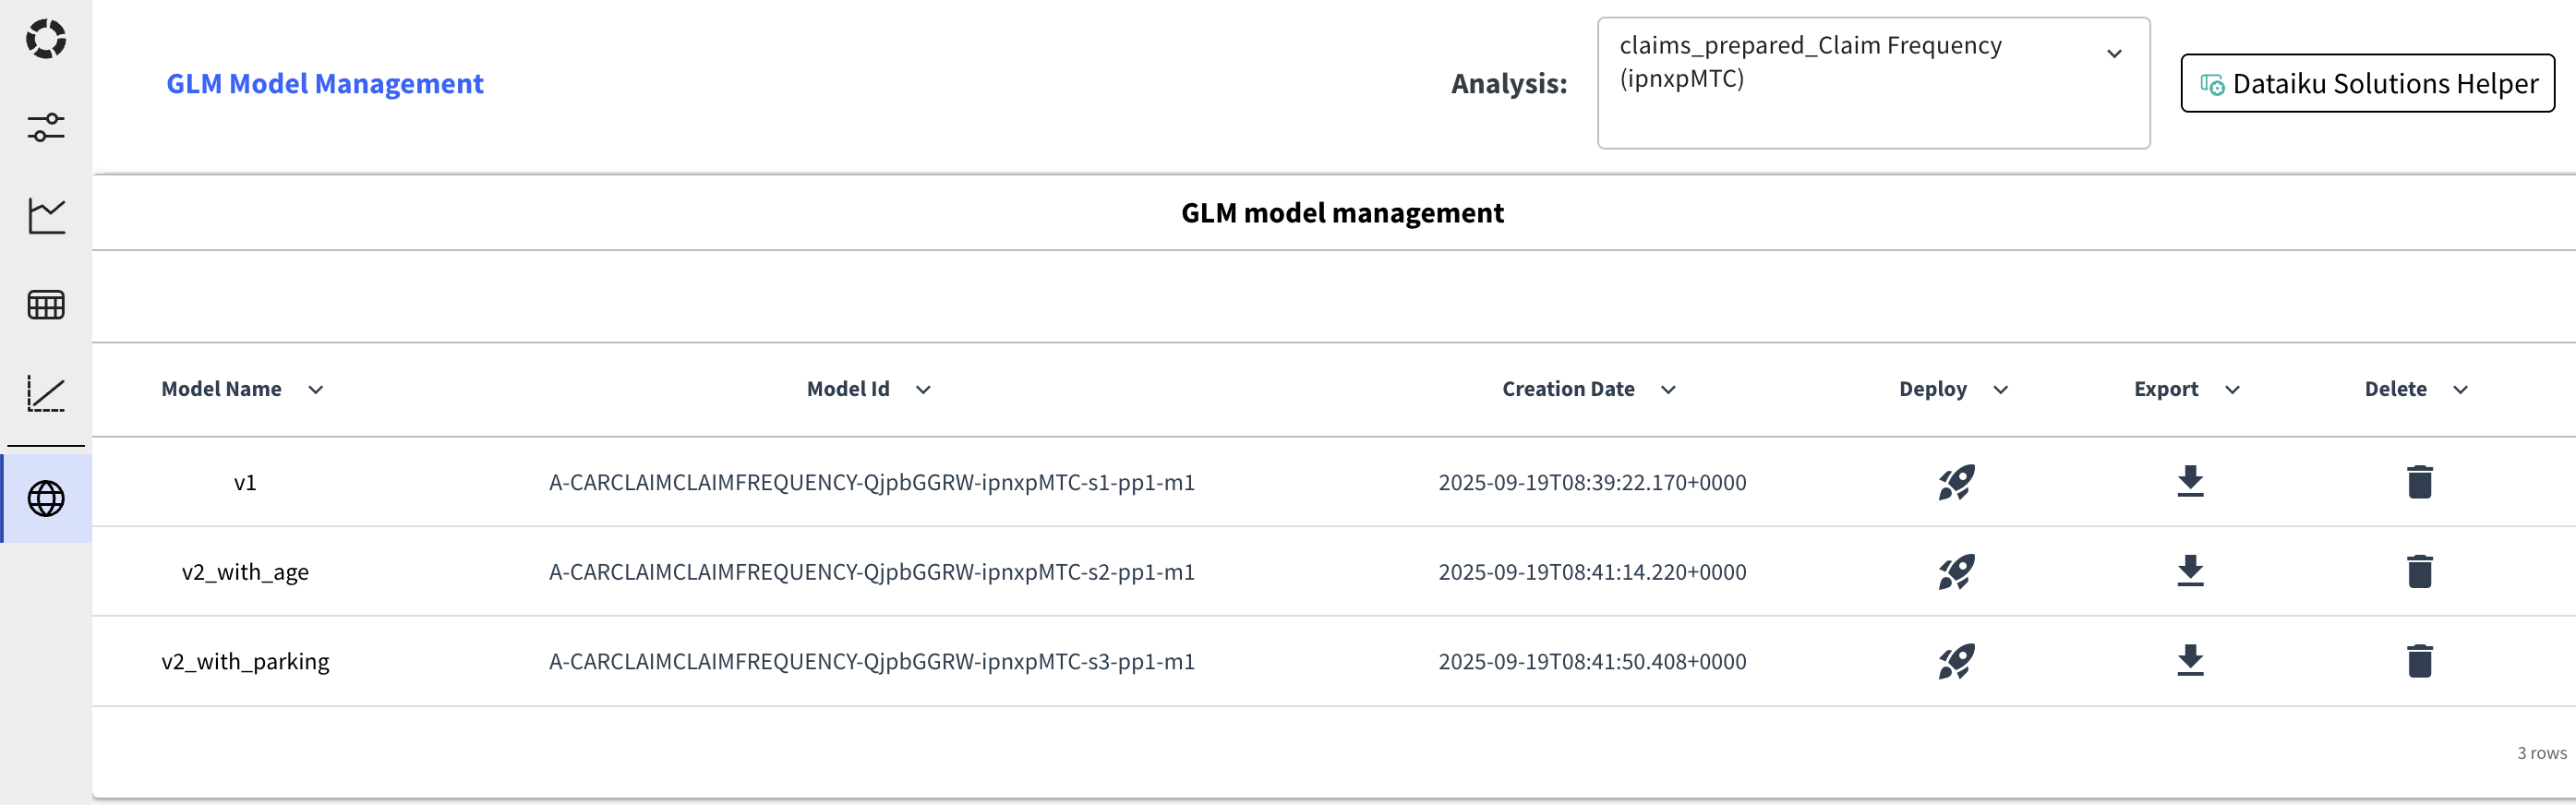Deploy the v2_with_parking model

pyautogui.click(x=1955, y=661)
